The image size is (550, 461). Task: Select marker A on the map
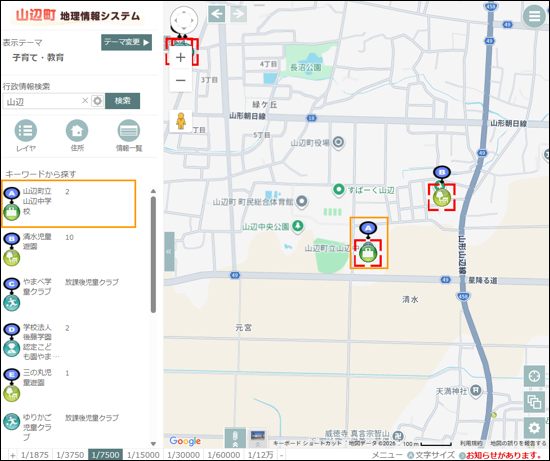368,228
